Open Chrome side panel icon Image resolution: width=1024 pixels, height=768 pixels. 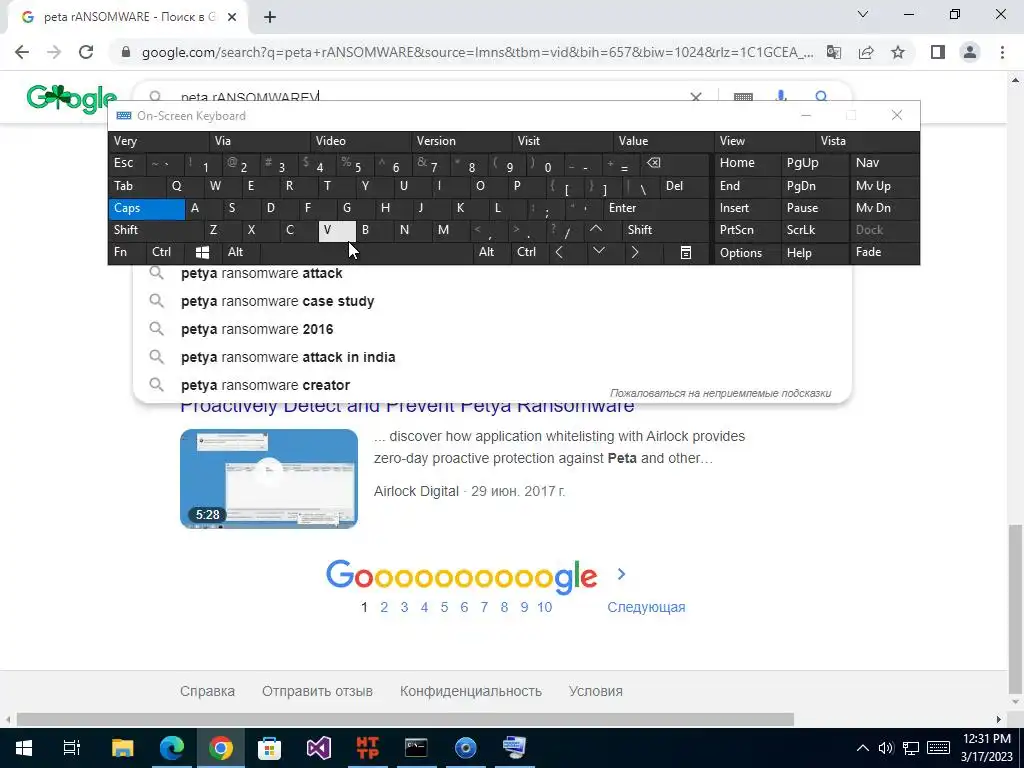tap(938, 52)
